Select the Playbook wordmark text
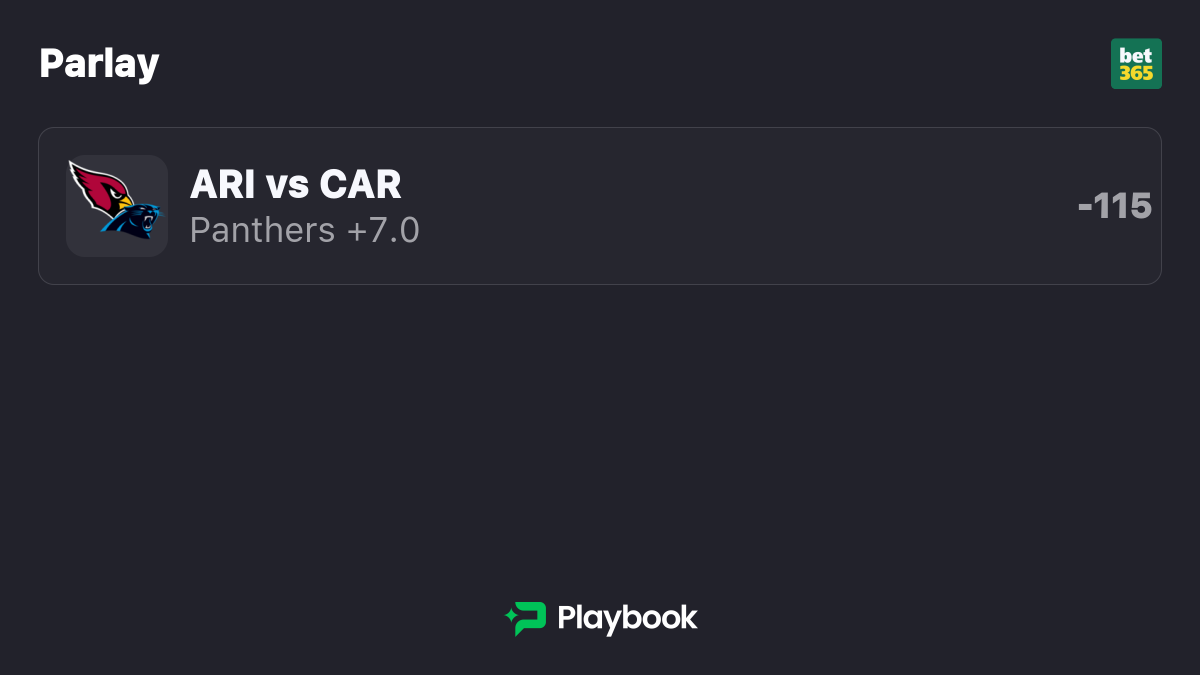Screen dimensions: 1200x675 [x=627, y=618]
